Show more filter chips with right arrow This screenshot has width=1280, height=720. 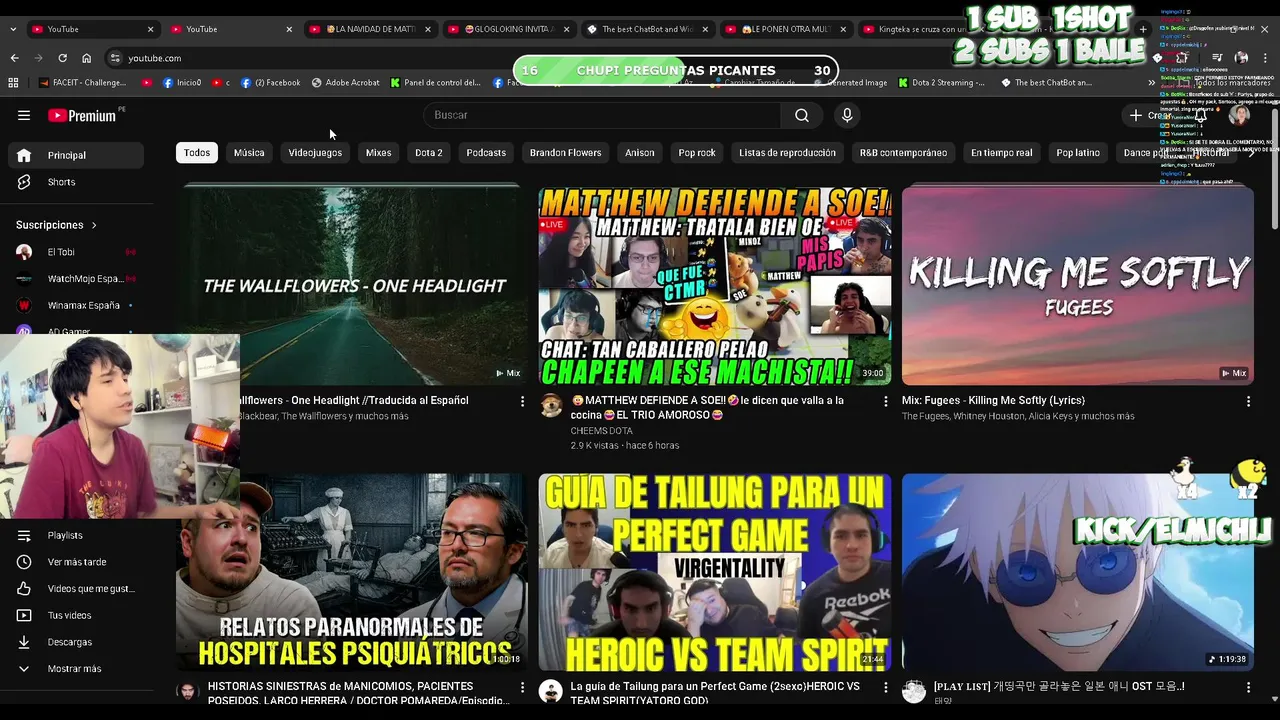click(x=1251, y=153)
